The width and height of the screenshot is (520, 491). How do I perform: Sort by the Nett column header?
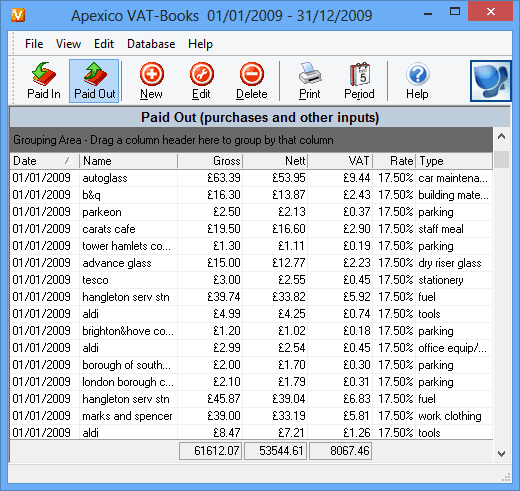(x=275, y=161)
